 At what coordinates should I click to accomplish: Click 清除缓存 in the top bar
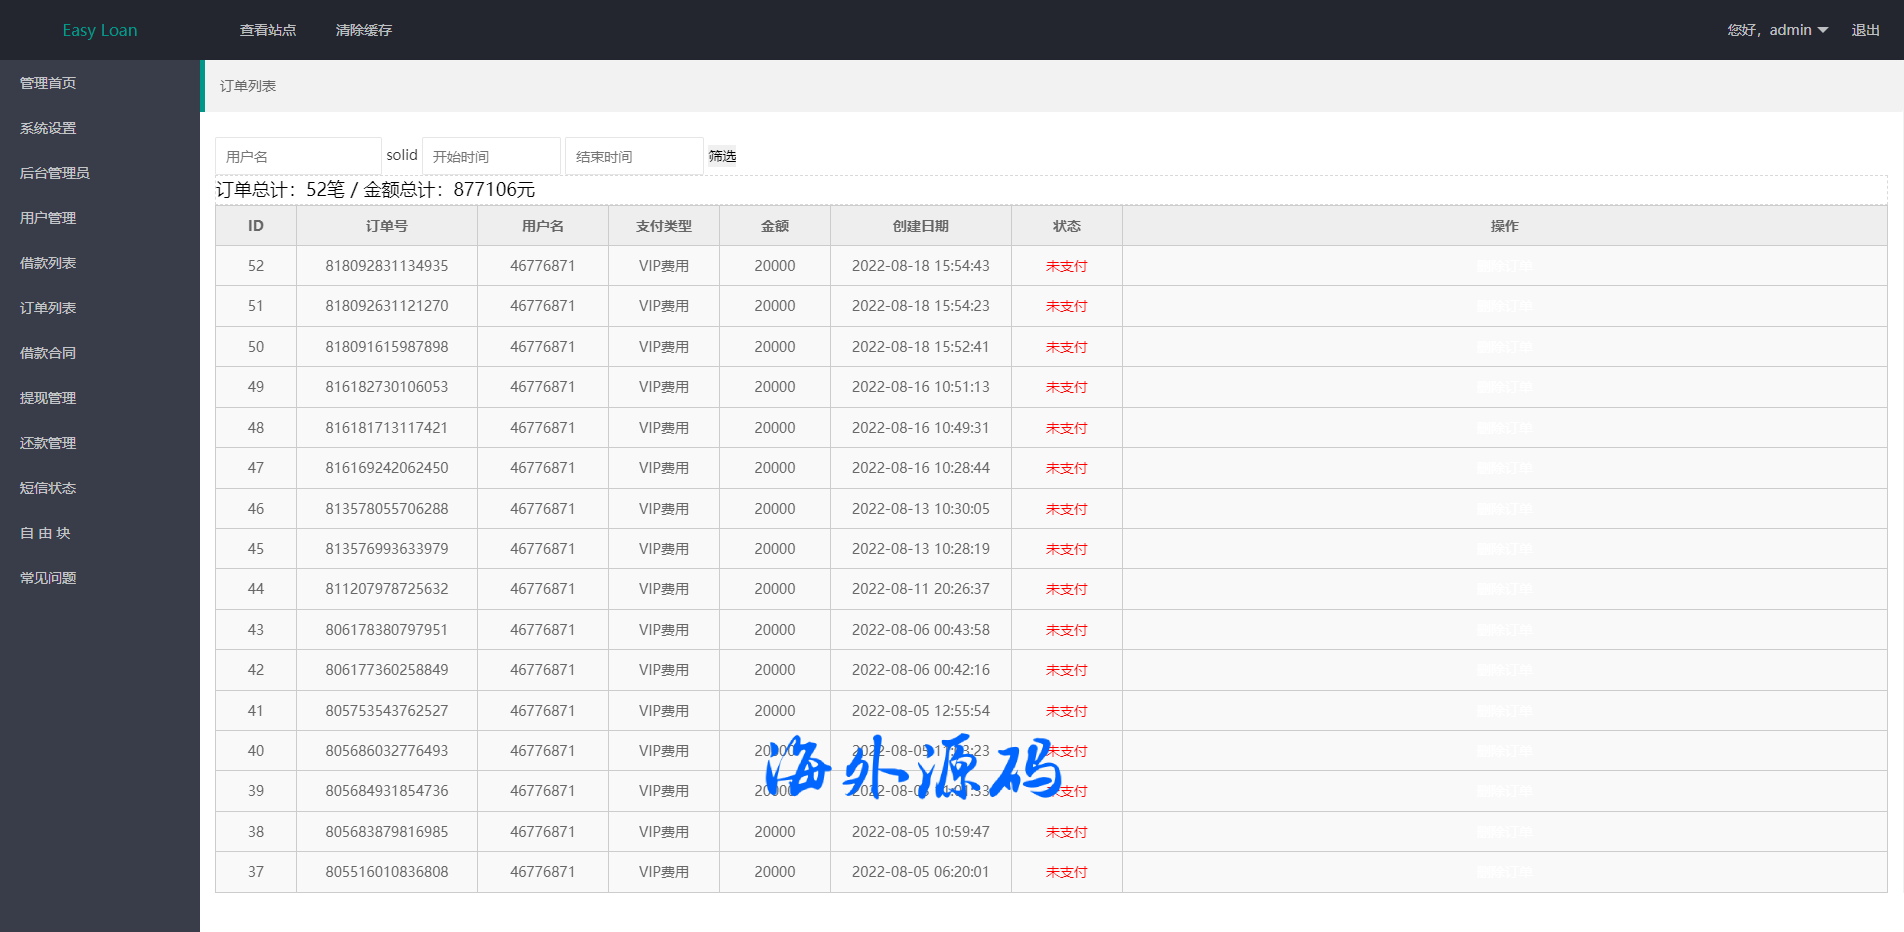tap(364, 30)
